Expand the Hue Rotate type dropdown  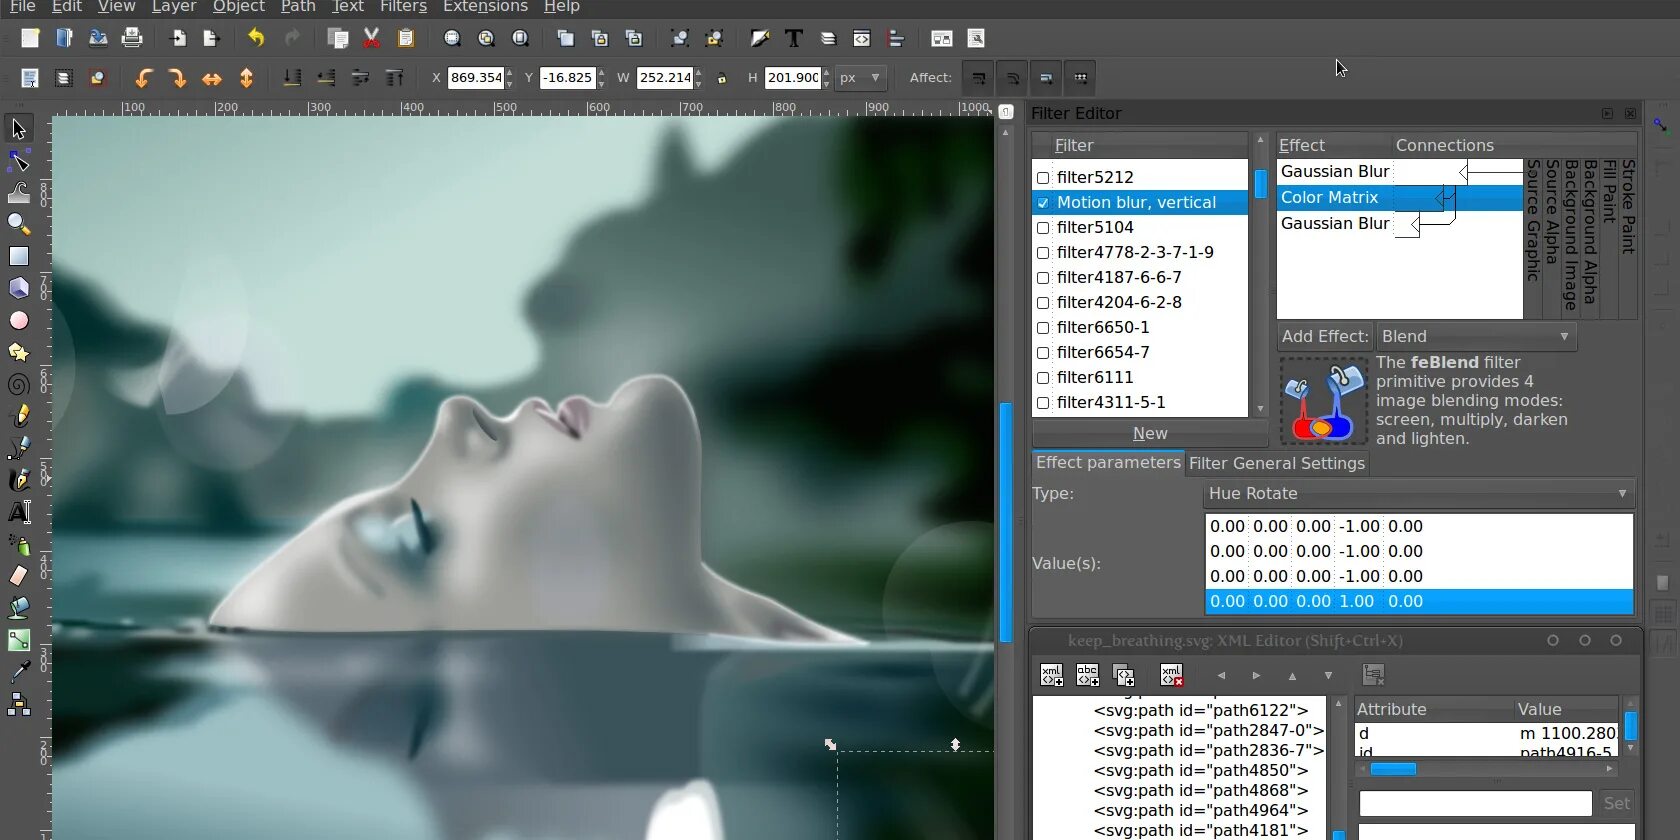[x=1418, y=494]
